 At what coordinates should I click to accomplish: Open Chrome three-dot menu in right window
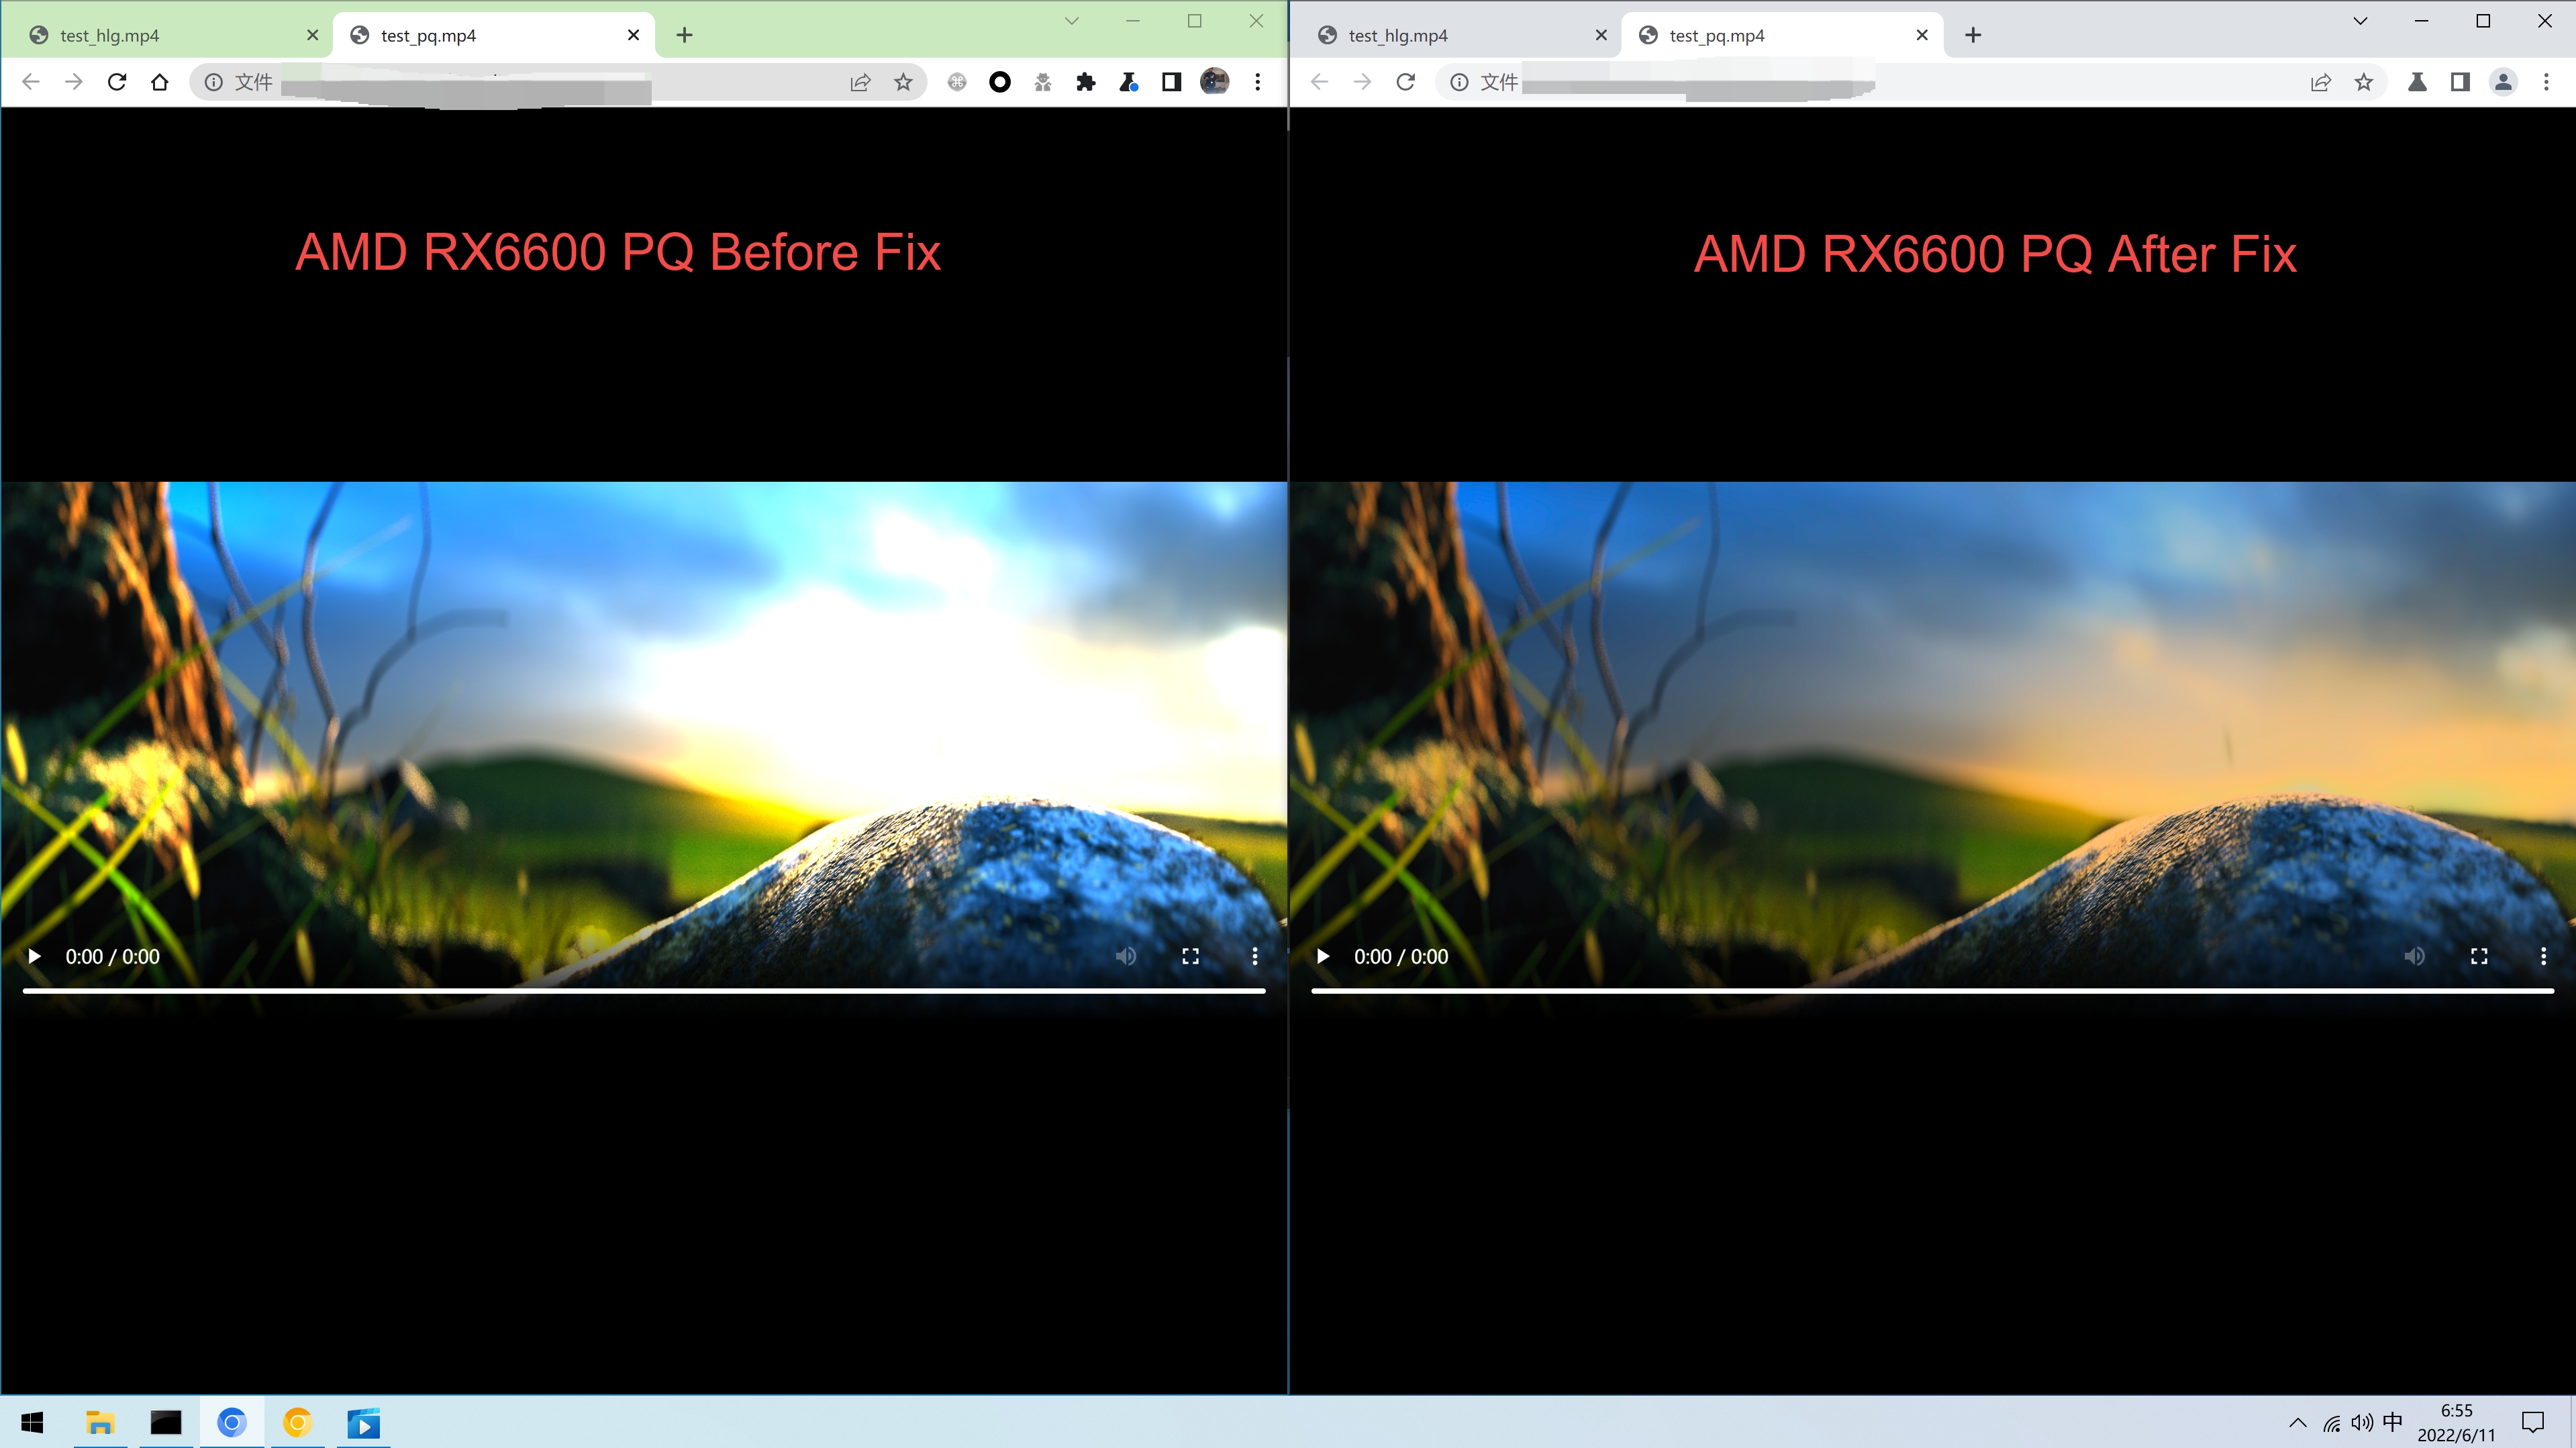coord(2546,82)
